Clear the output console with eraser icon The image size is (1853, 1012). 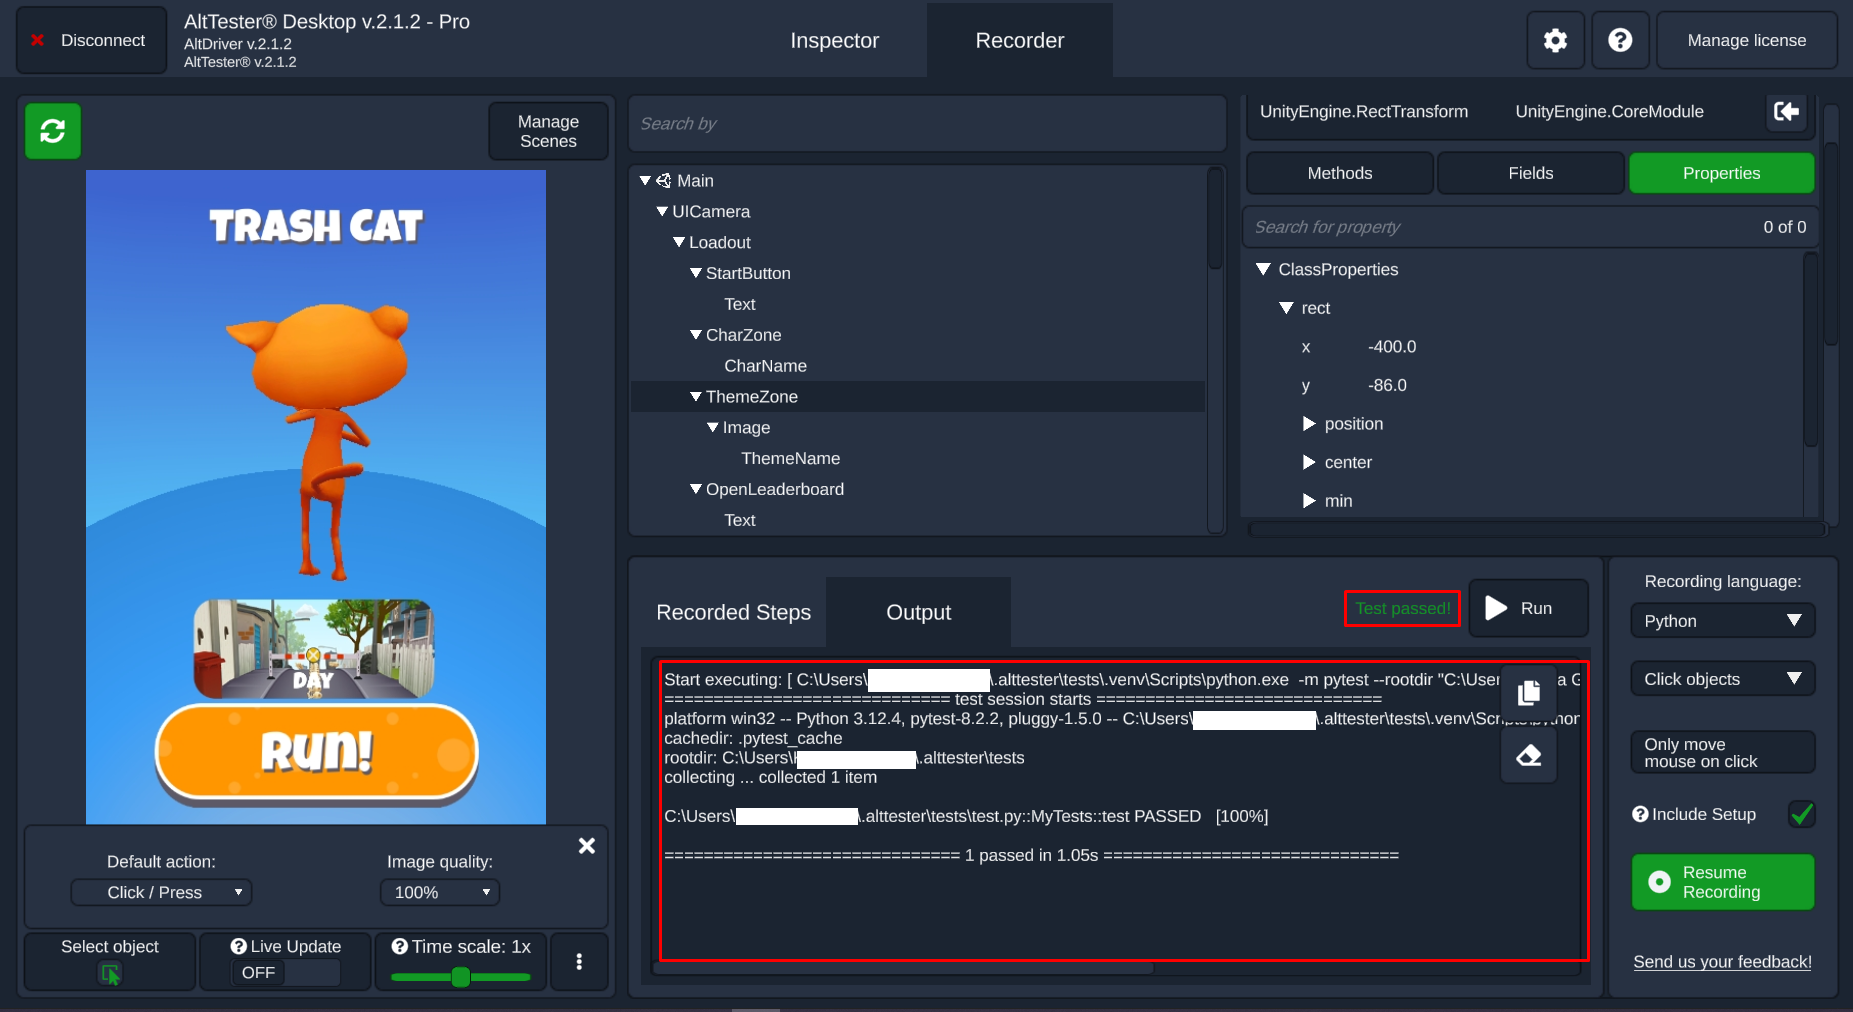pyautogui.click(x=1527, y=757)
